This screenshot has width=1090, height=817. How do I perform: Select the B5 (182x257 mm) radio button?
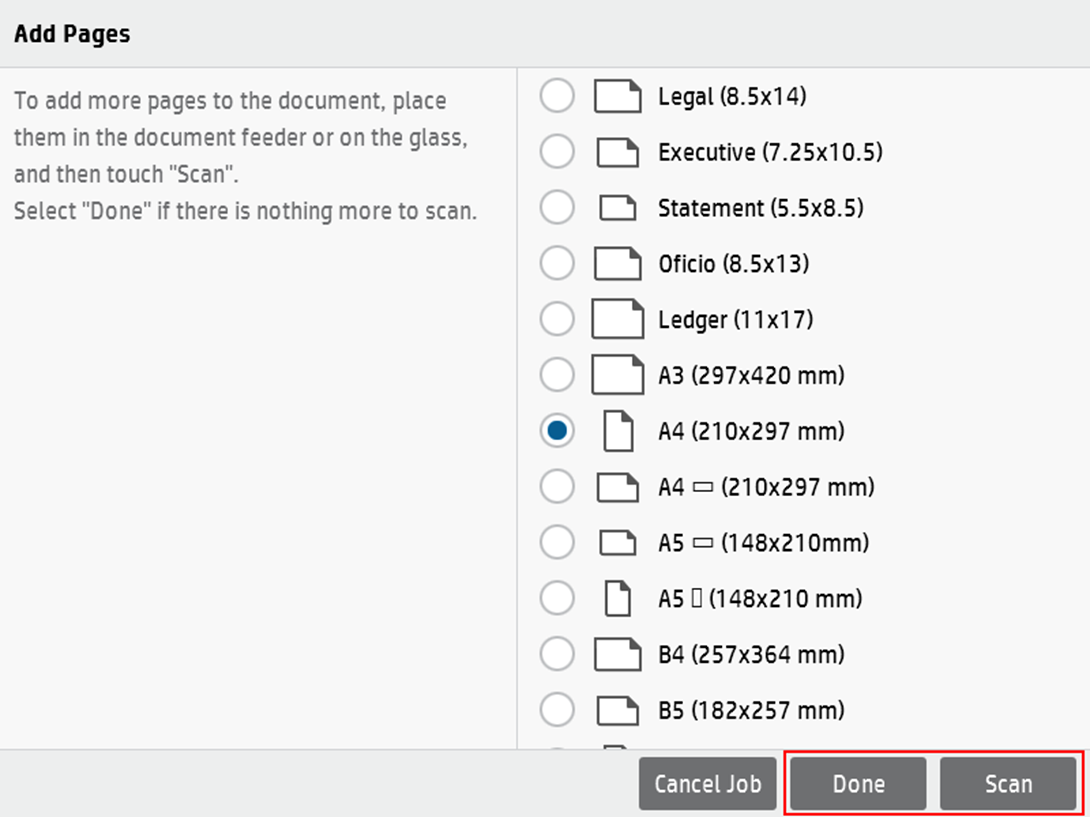[x=557, y=711]
